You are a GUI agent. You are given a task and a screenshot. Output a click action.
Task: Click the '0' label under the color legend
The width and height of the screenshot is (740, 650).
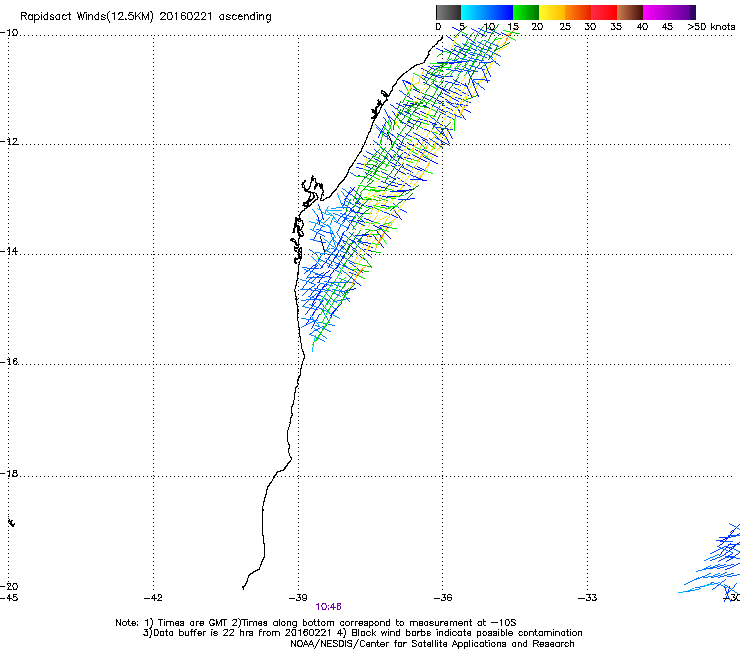click(x=438, y=27)
